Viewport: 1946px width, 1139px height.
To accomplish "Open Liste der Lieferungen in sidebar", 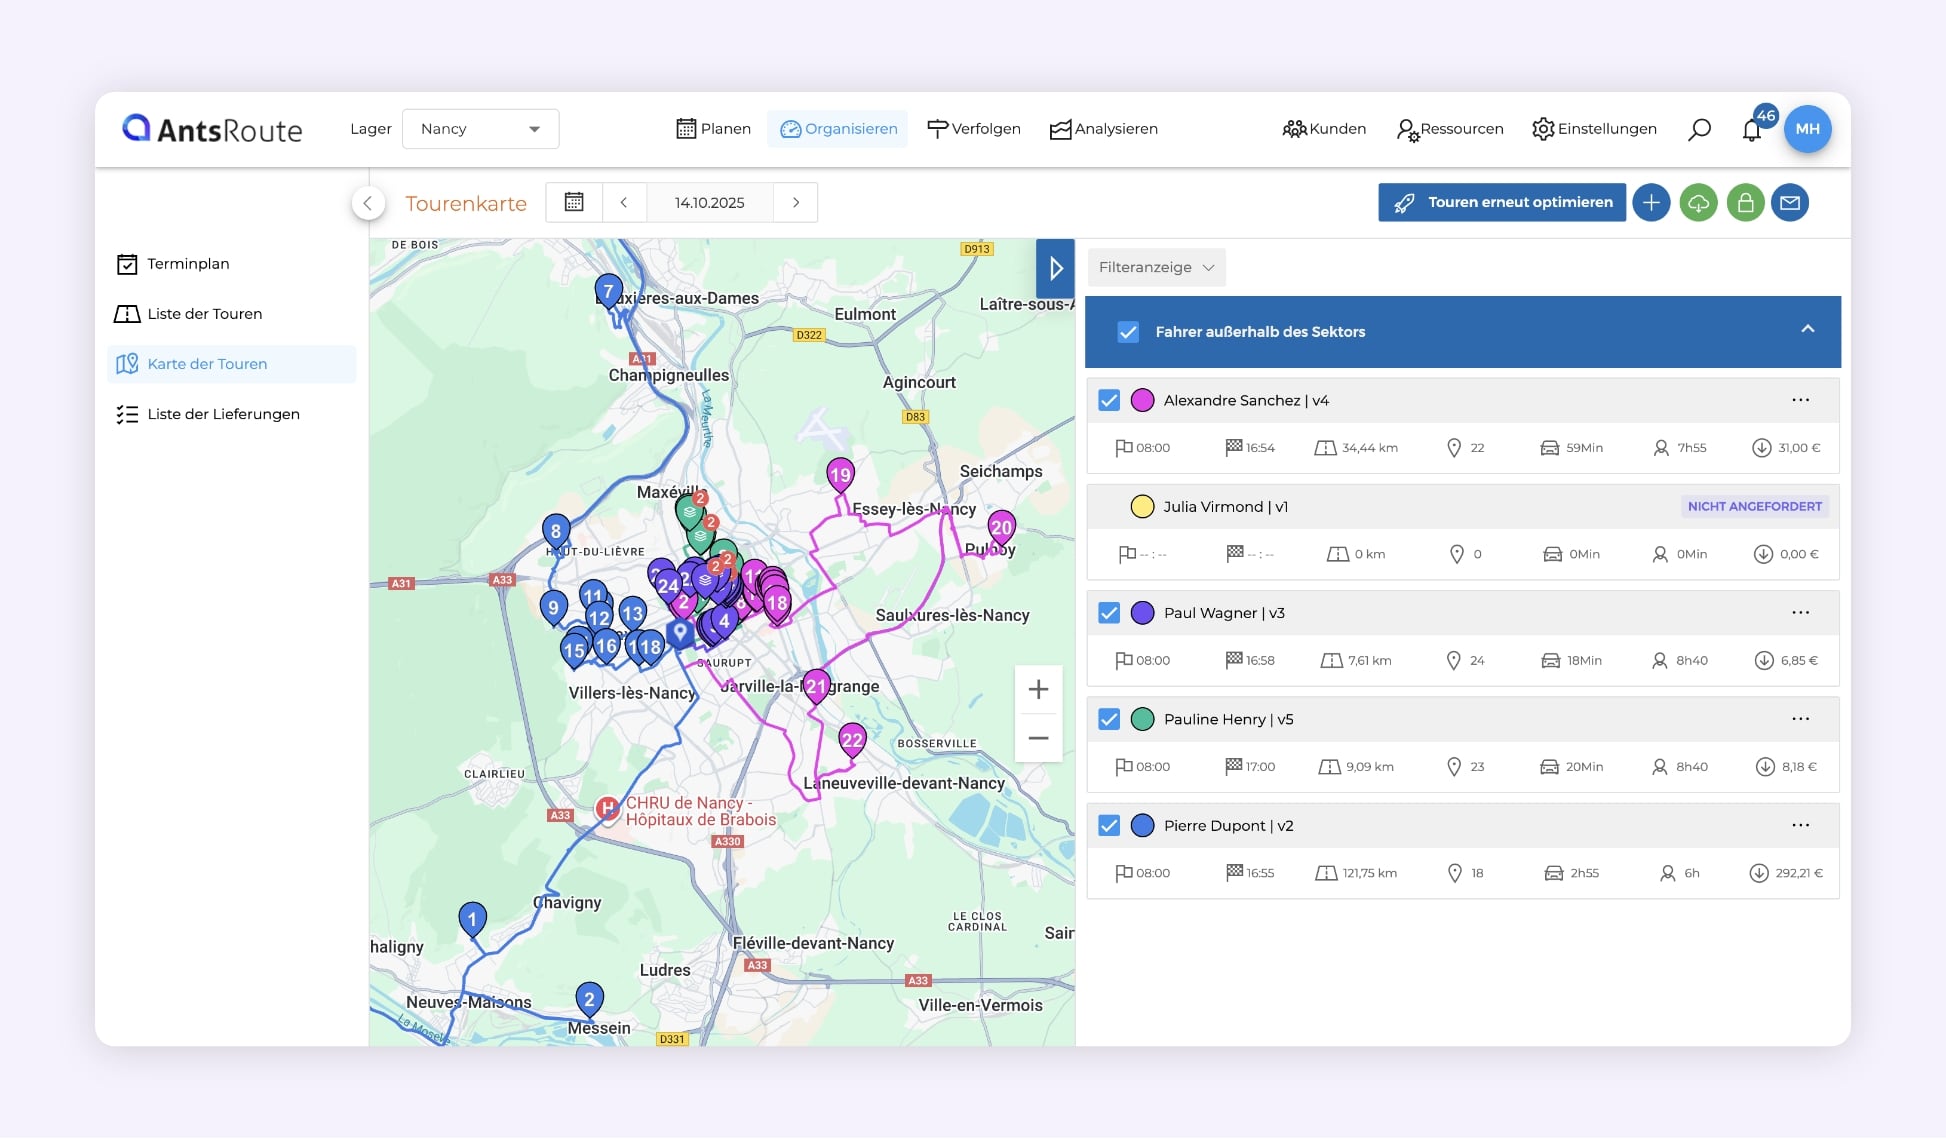I will (x=223, y=414).
